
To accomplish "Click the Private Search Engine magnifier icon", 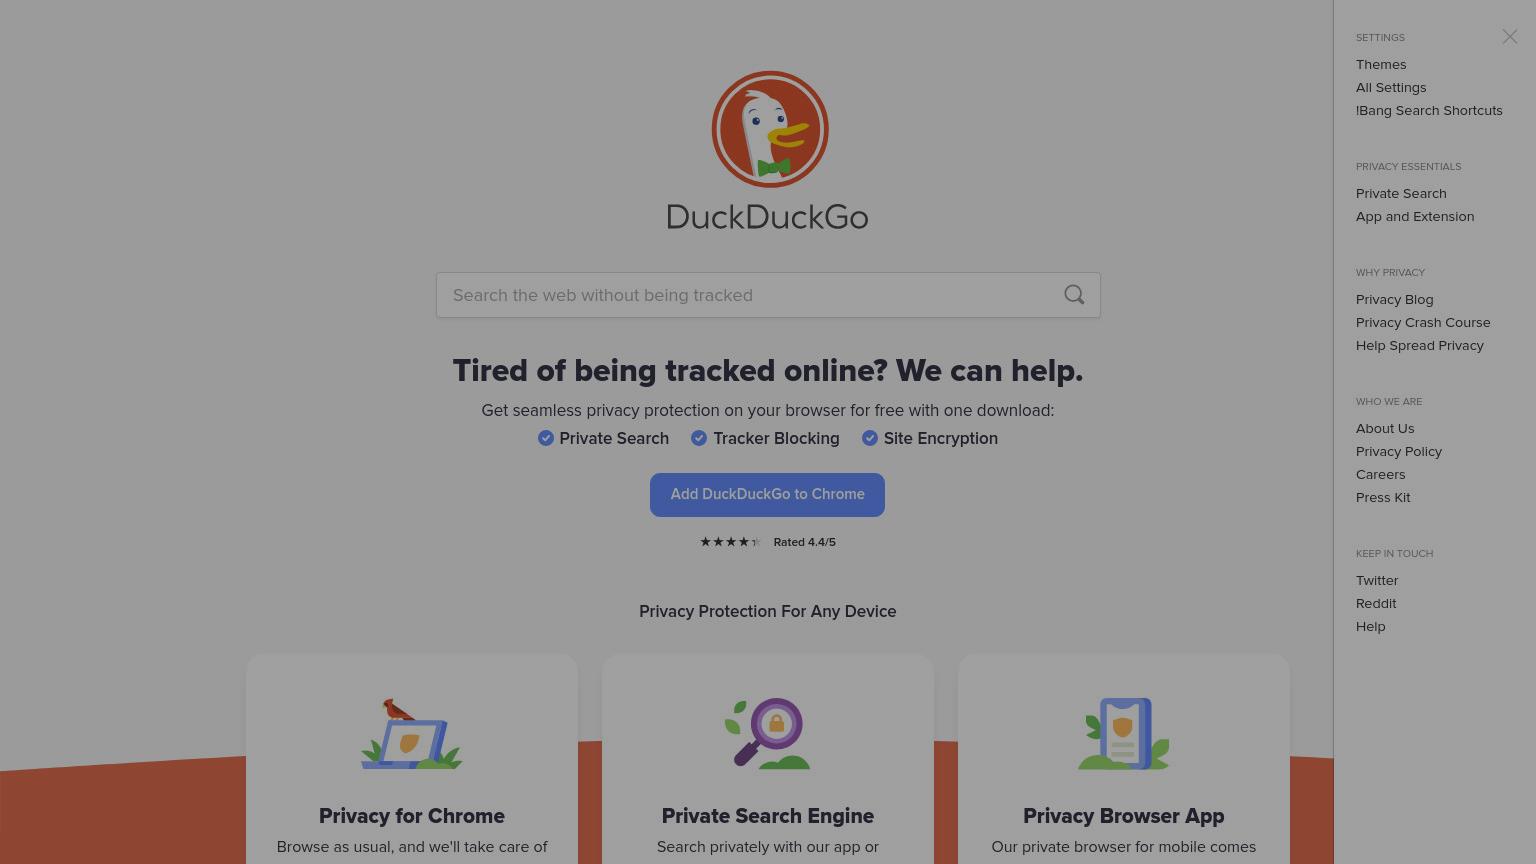I will click(x=768, y=734).
